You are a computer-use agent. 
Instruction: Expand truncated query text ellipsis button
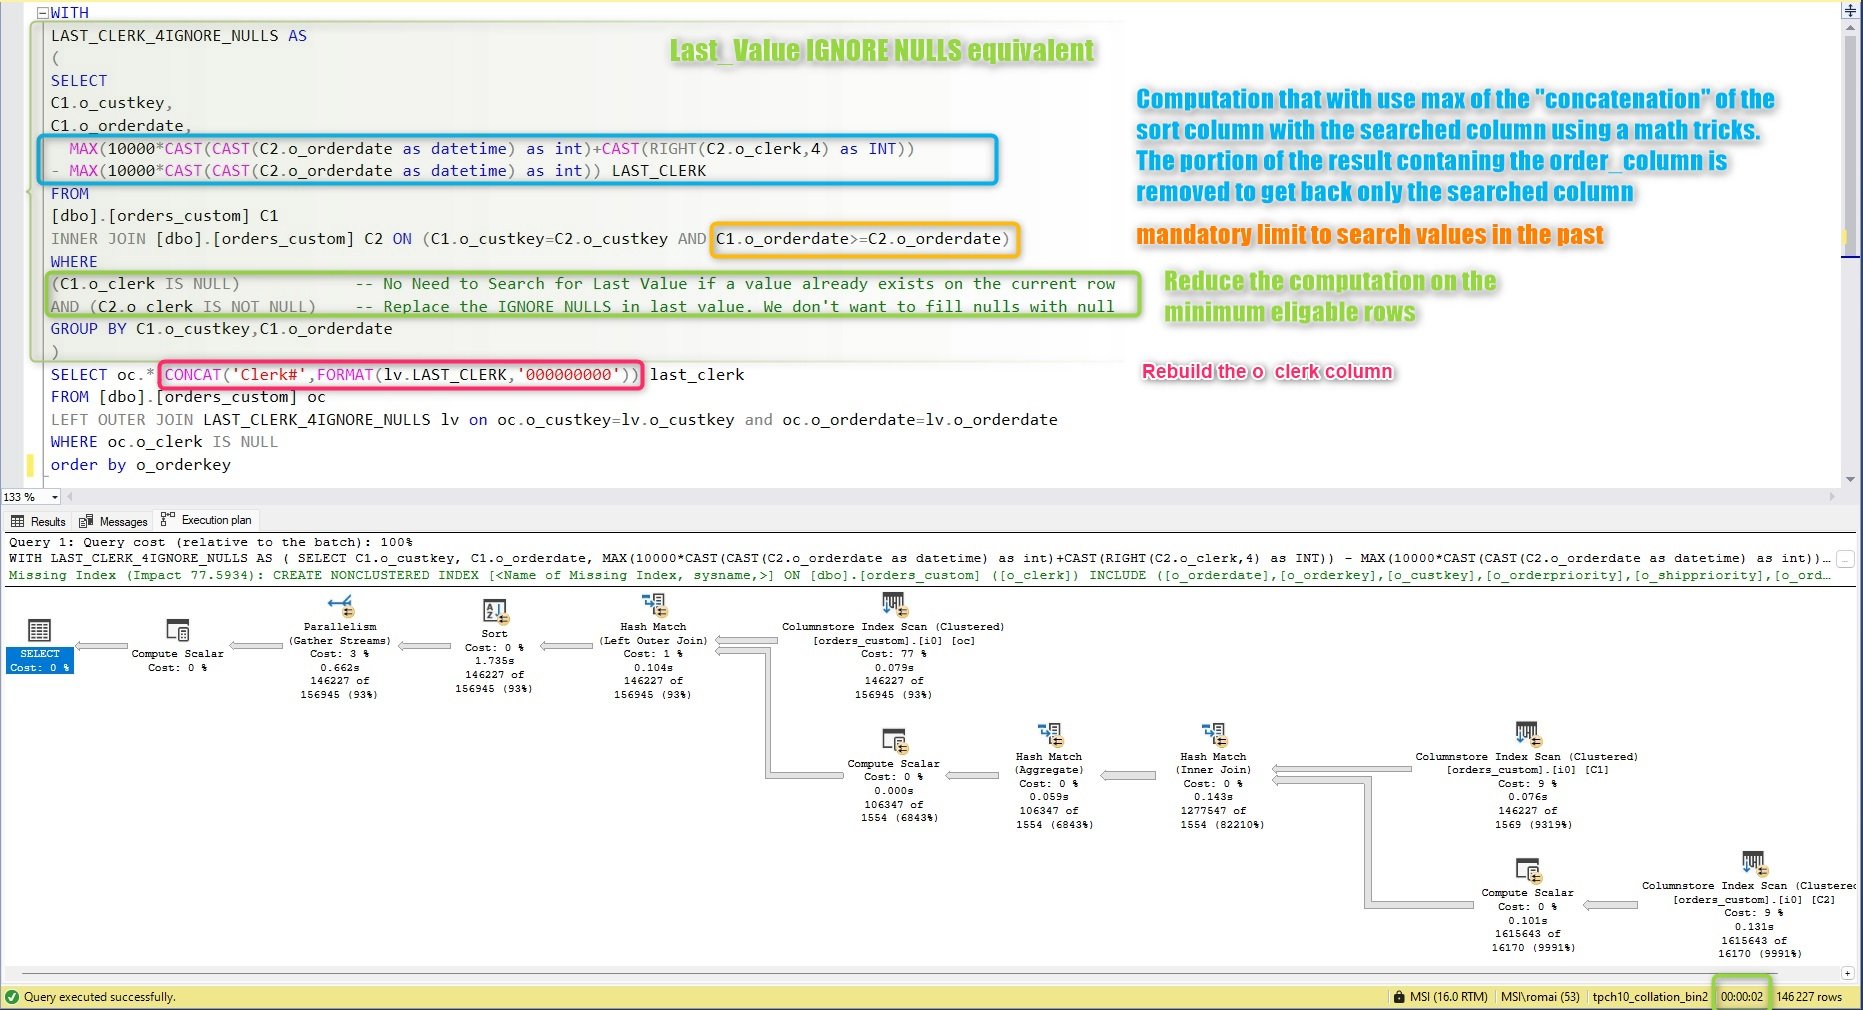tap(1846, 559)
